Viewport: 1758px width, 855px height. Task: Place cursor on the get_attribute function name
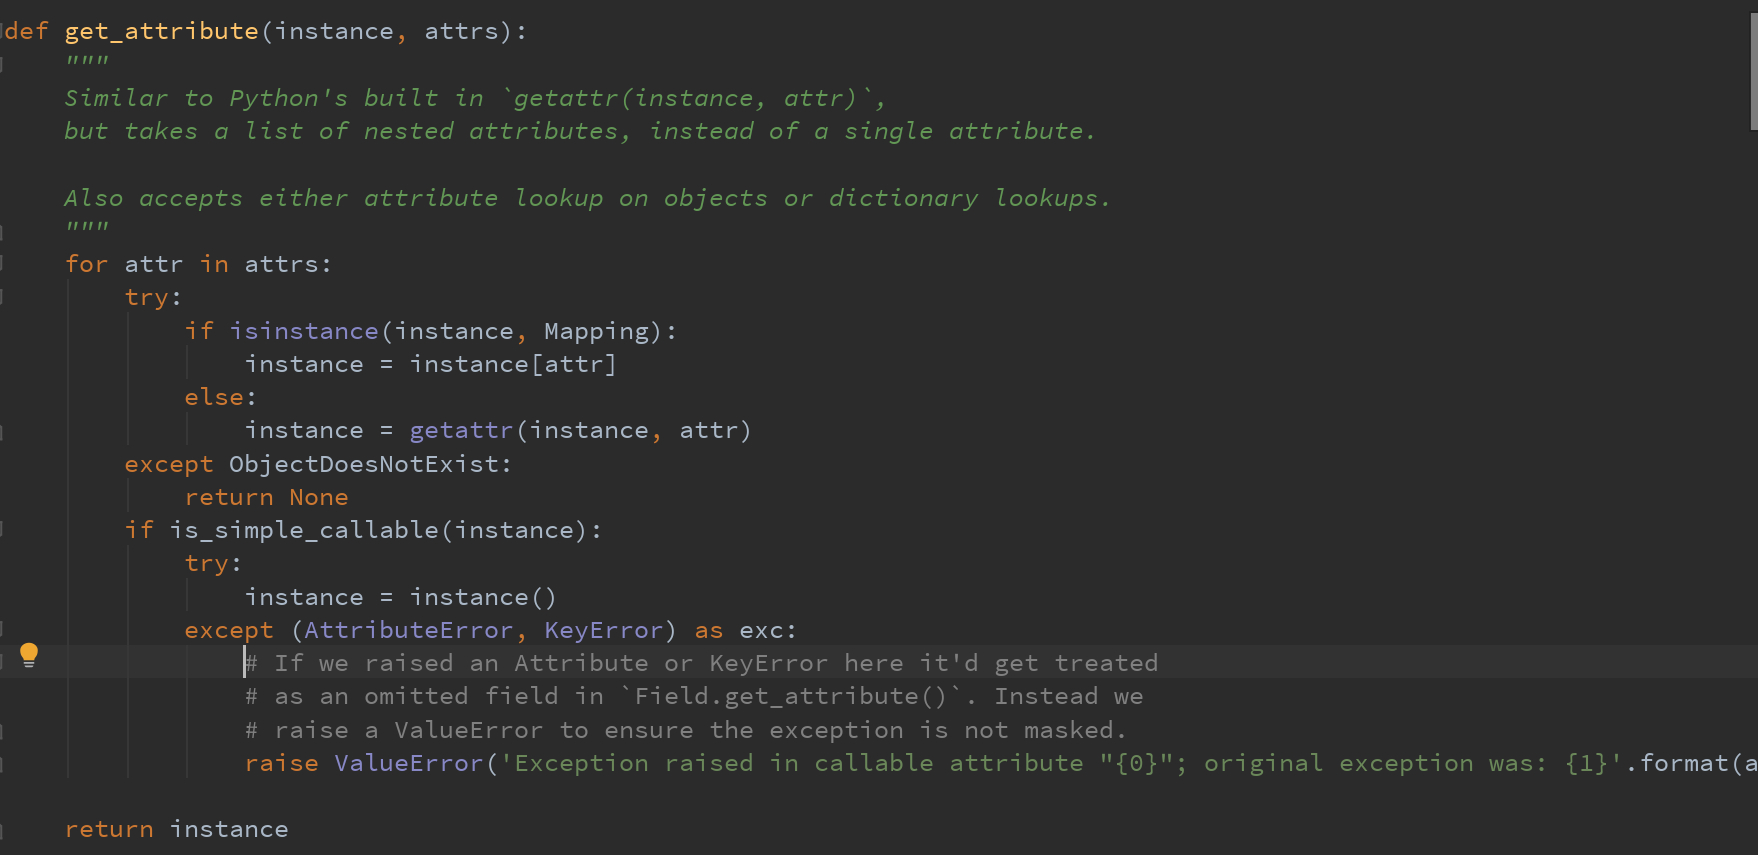coord(161,31)
